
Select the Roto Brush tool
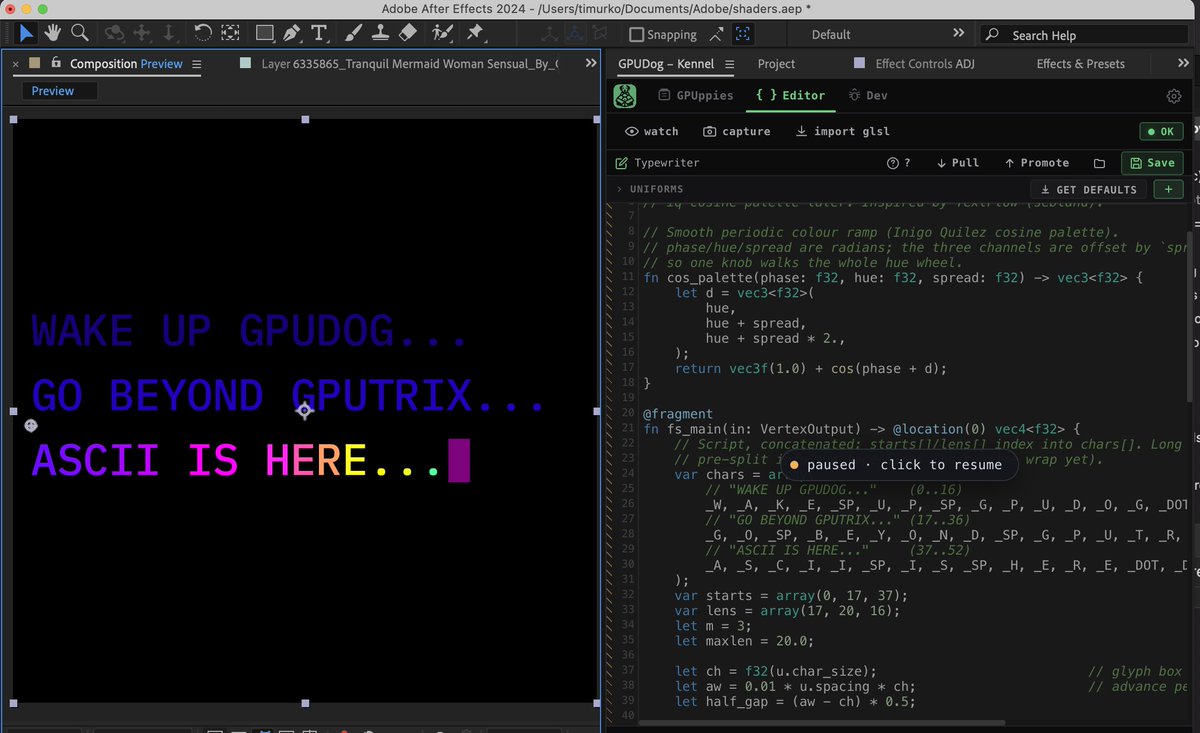[442, 33]
